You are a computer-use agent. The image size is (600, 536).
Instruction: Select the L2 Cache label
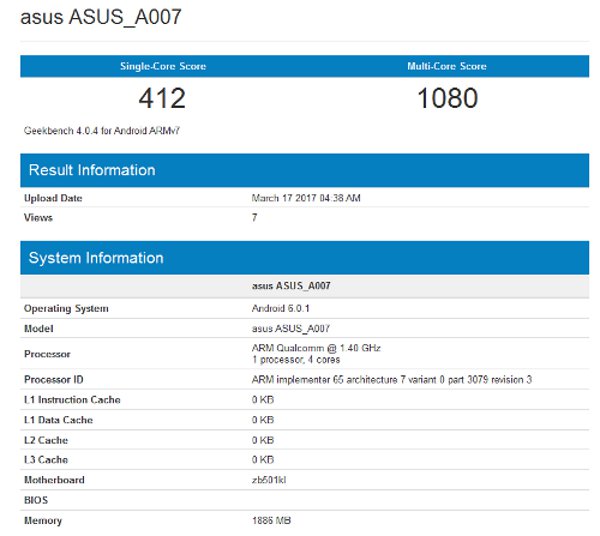[x=46, y=440]
